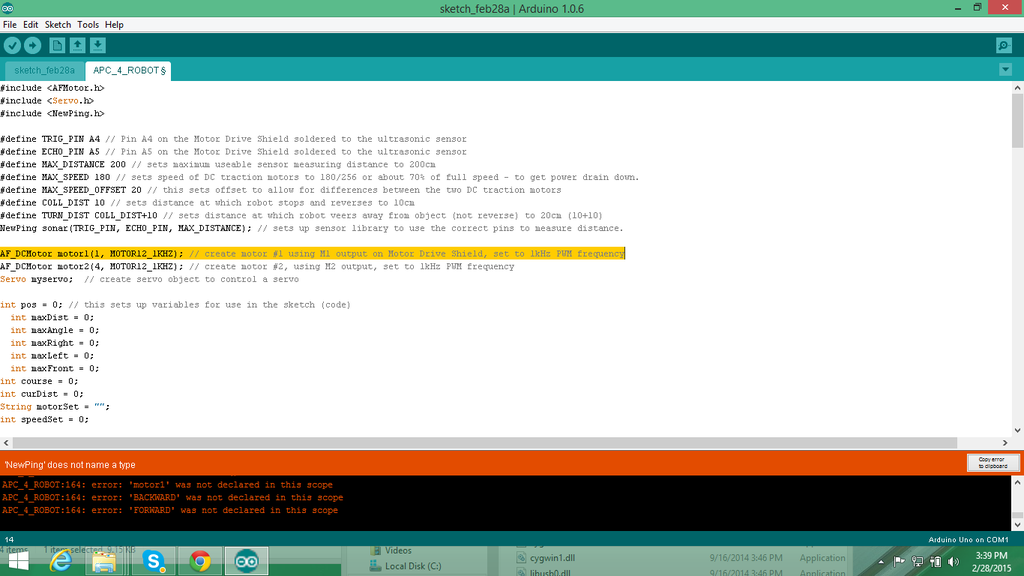Open Local Disk (C:) in Explorer window
Image resolution: width=1024 pixels, height=576 pixels.
coord(406,566)
